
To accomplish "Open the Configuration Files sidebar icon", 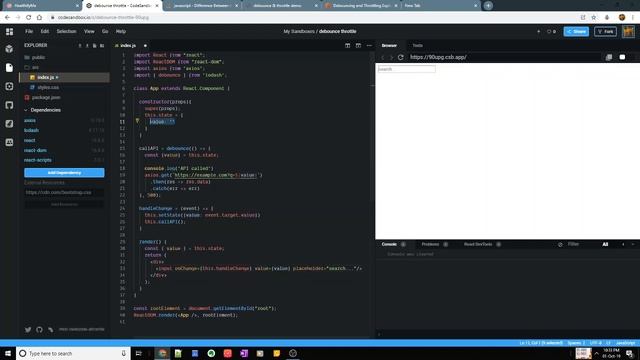I will coord(9,87).
